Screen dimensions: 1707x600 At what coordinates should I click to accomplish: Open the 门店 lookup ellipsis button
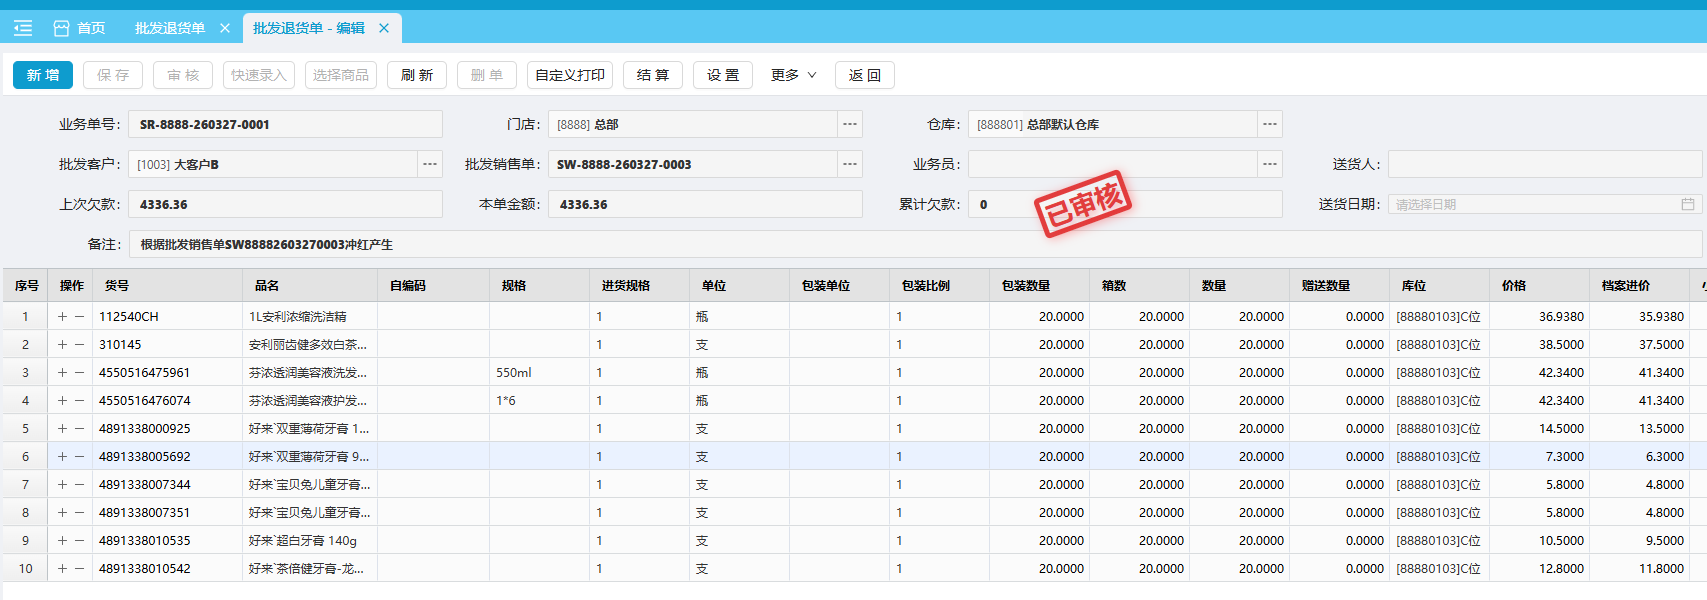pos(849,124)
